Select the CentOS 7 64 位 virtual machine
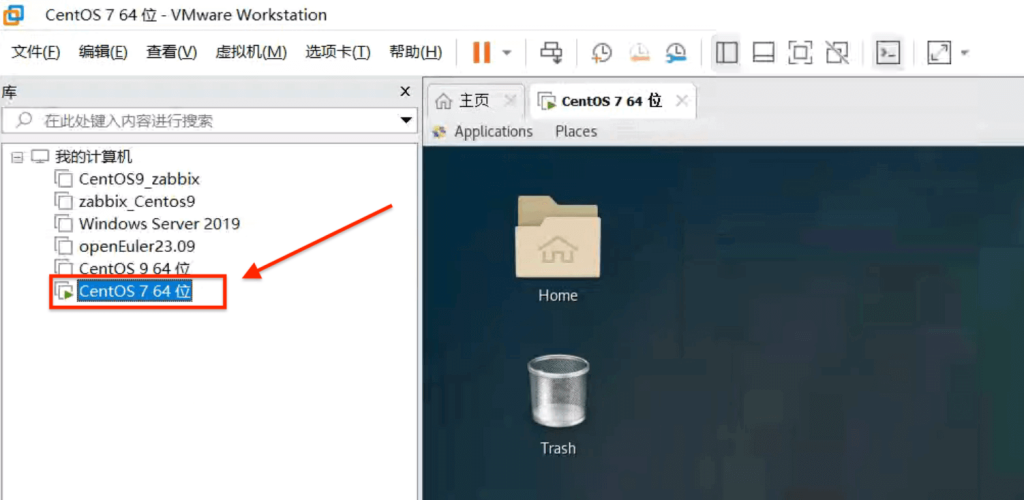Screen dimensions: 1024x500 pos(135,291)
